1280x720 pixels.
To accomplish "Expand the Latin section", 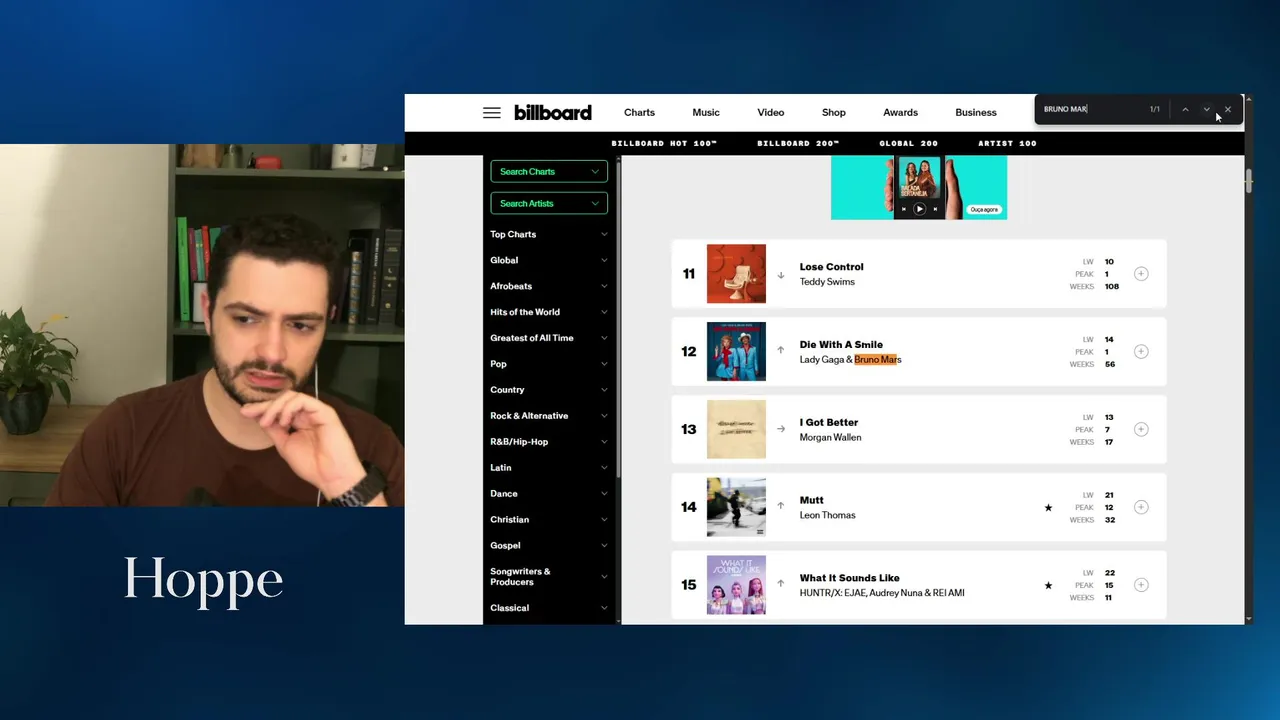I will point(549,468).
